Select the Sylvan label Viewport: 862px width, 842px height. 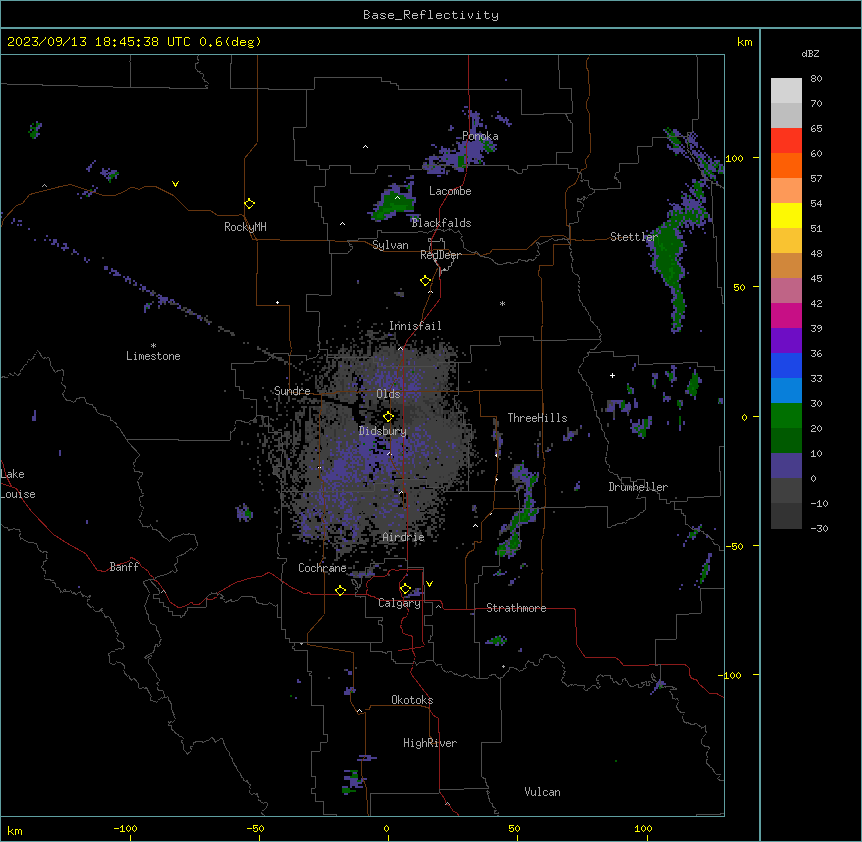click(x=390, y=245)
